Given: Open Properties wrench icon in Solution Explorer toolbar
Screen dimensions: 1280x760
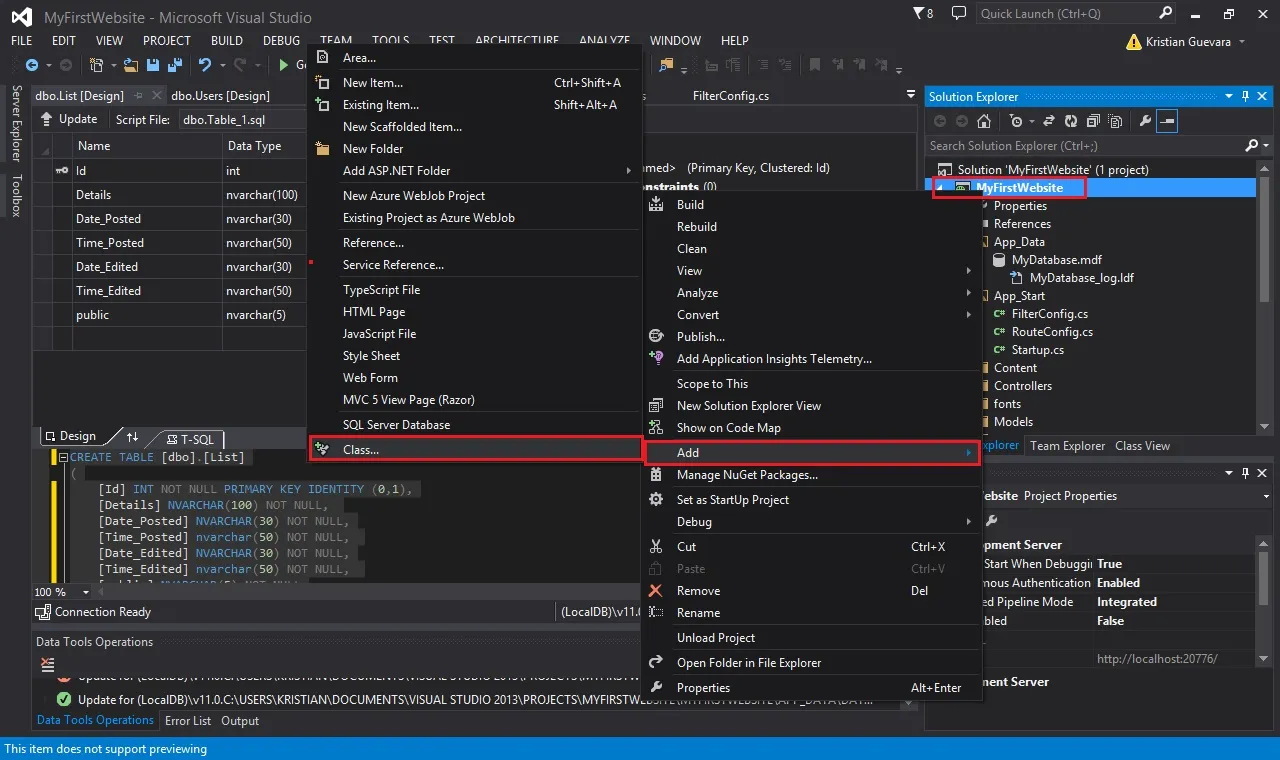Looking at the screenshot, I should 1146,121.
